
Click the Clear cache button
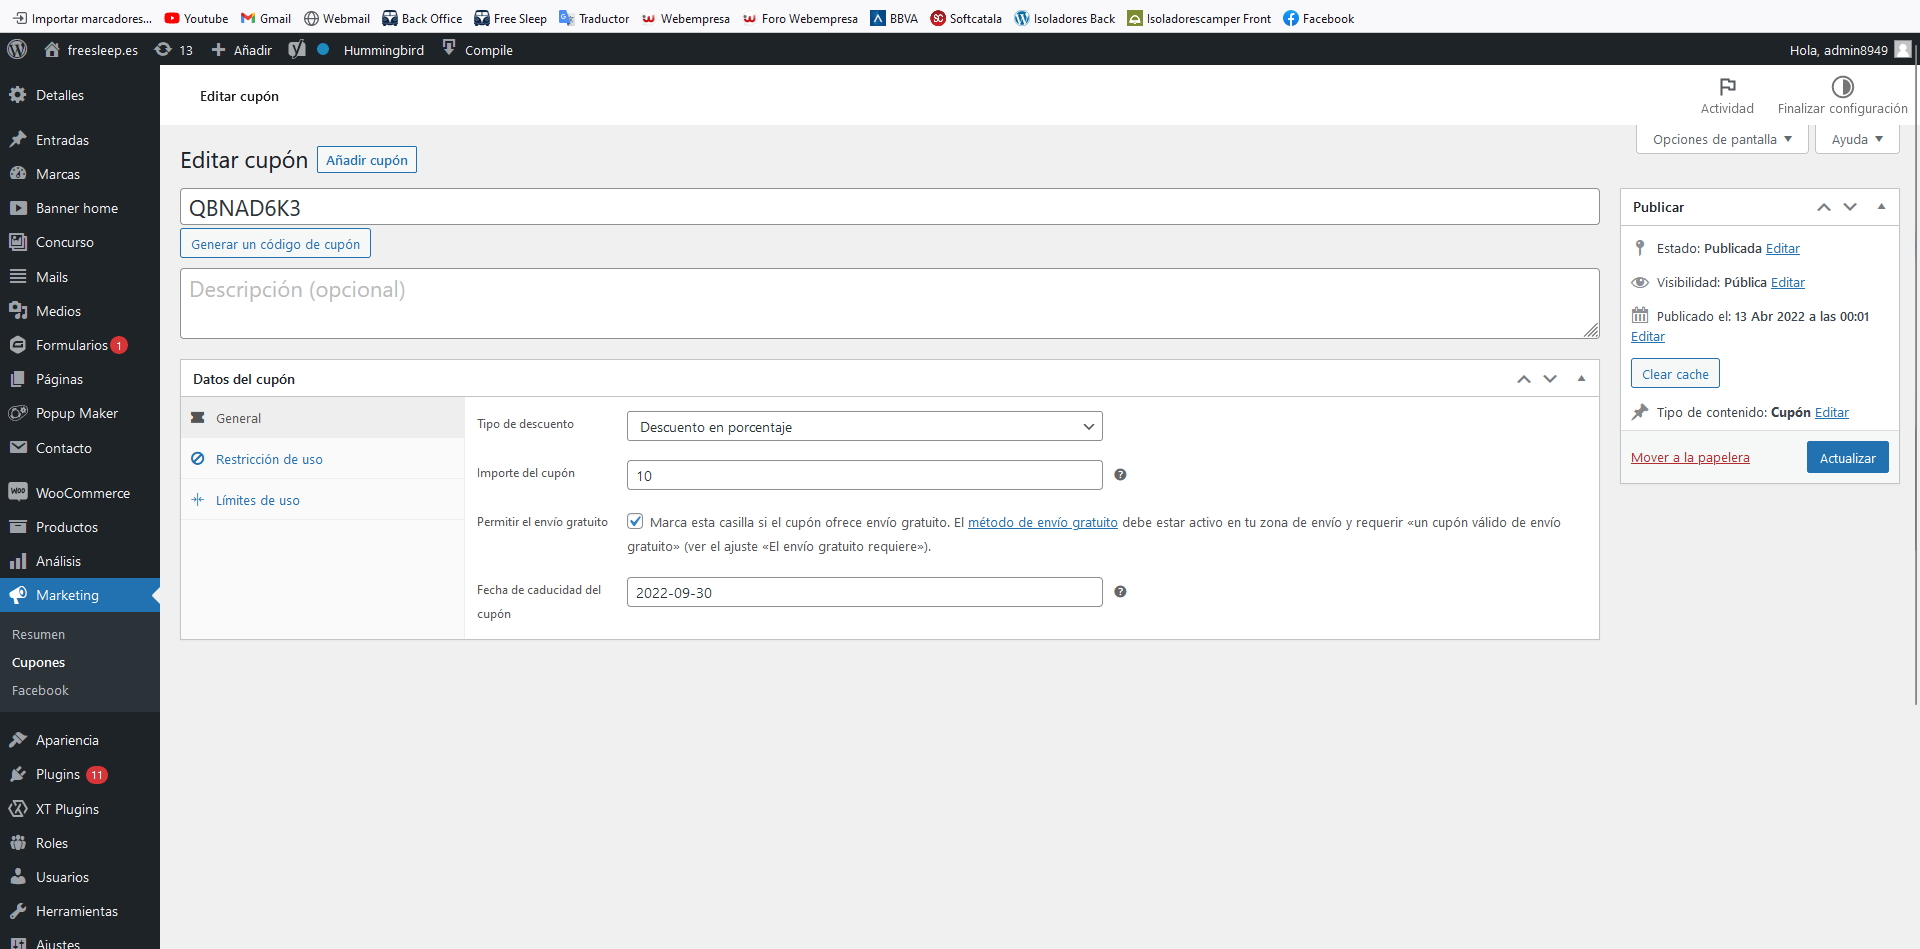1675,373
